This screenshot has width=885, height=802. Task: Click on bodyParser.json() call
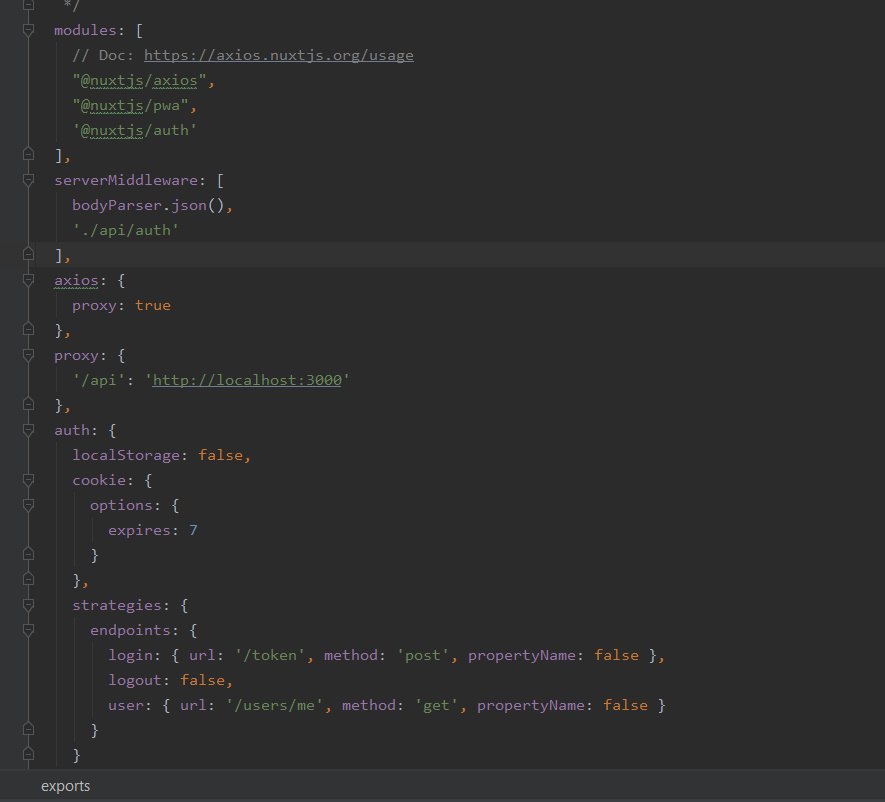148,205
